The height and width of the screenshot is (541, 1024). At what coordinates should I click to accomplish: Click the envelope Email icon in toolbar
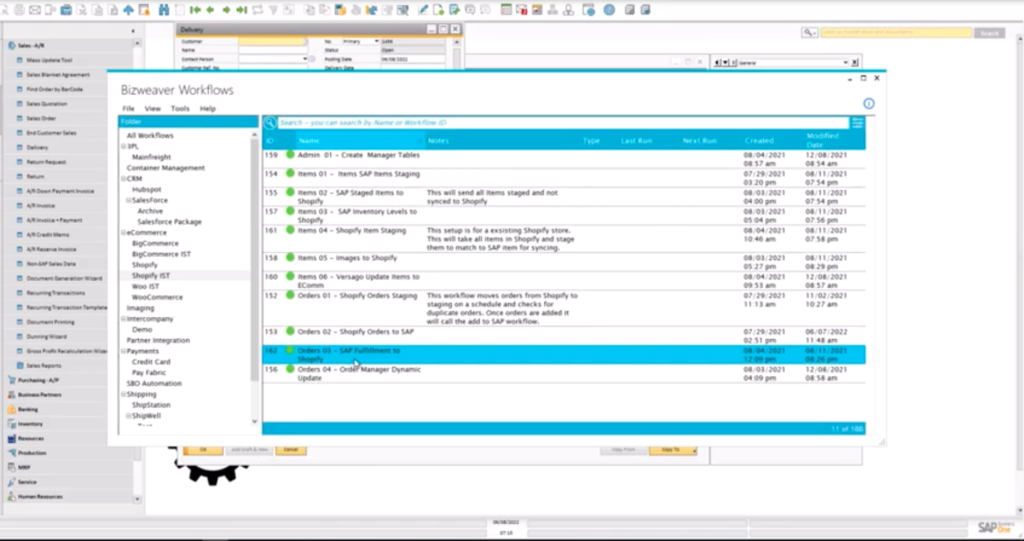pos(35,10)
